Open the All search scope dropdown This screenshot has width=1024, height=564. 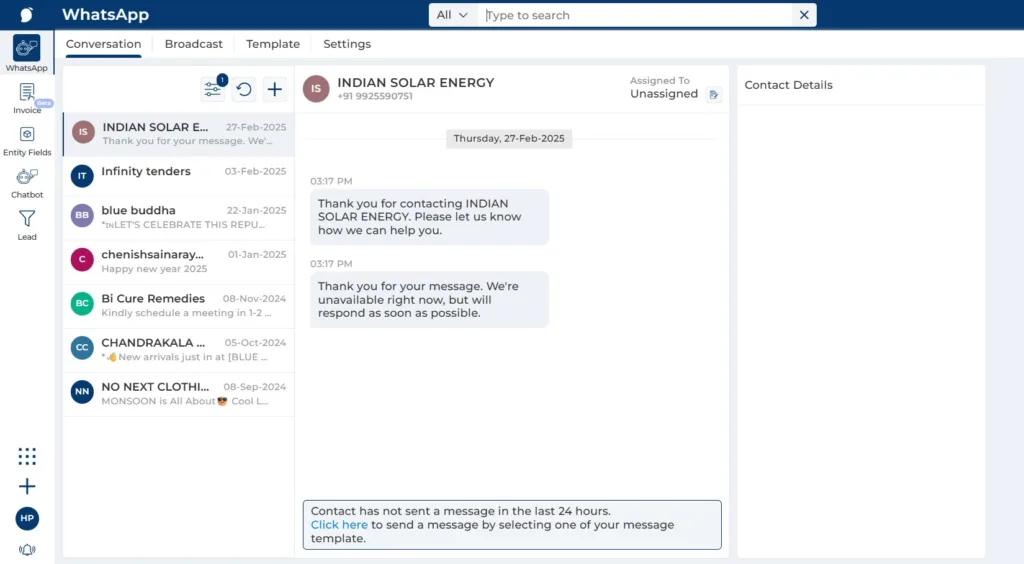tap(452, 15)
